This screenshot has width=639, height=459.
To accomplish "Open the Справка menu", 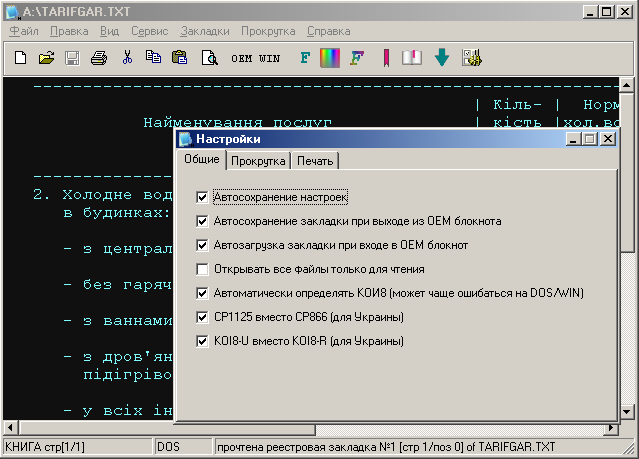I will pyautogui.click(x=328, y=31).
